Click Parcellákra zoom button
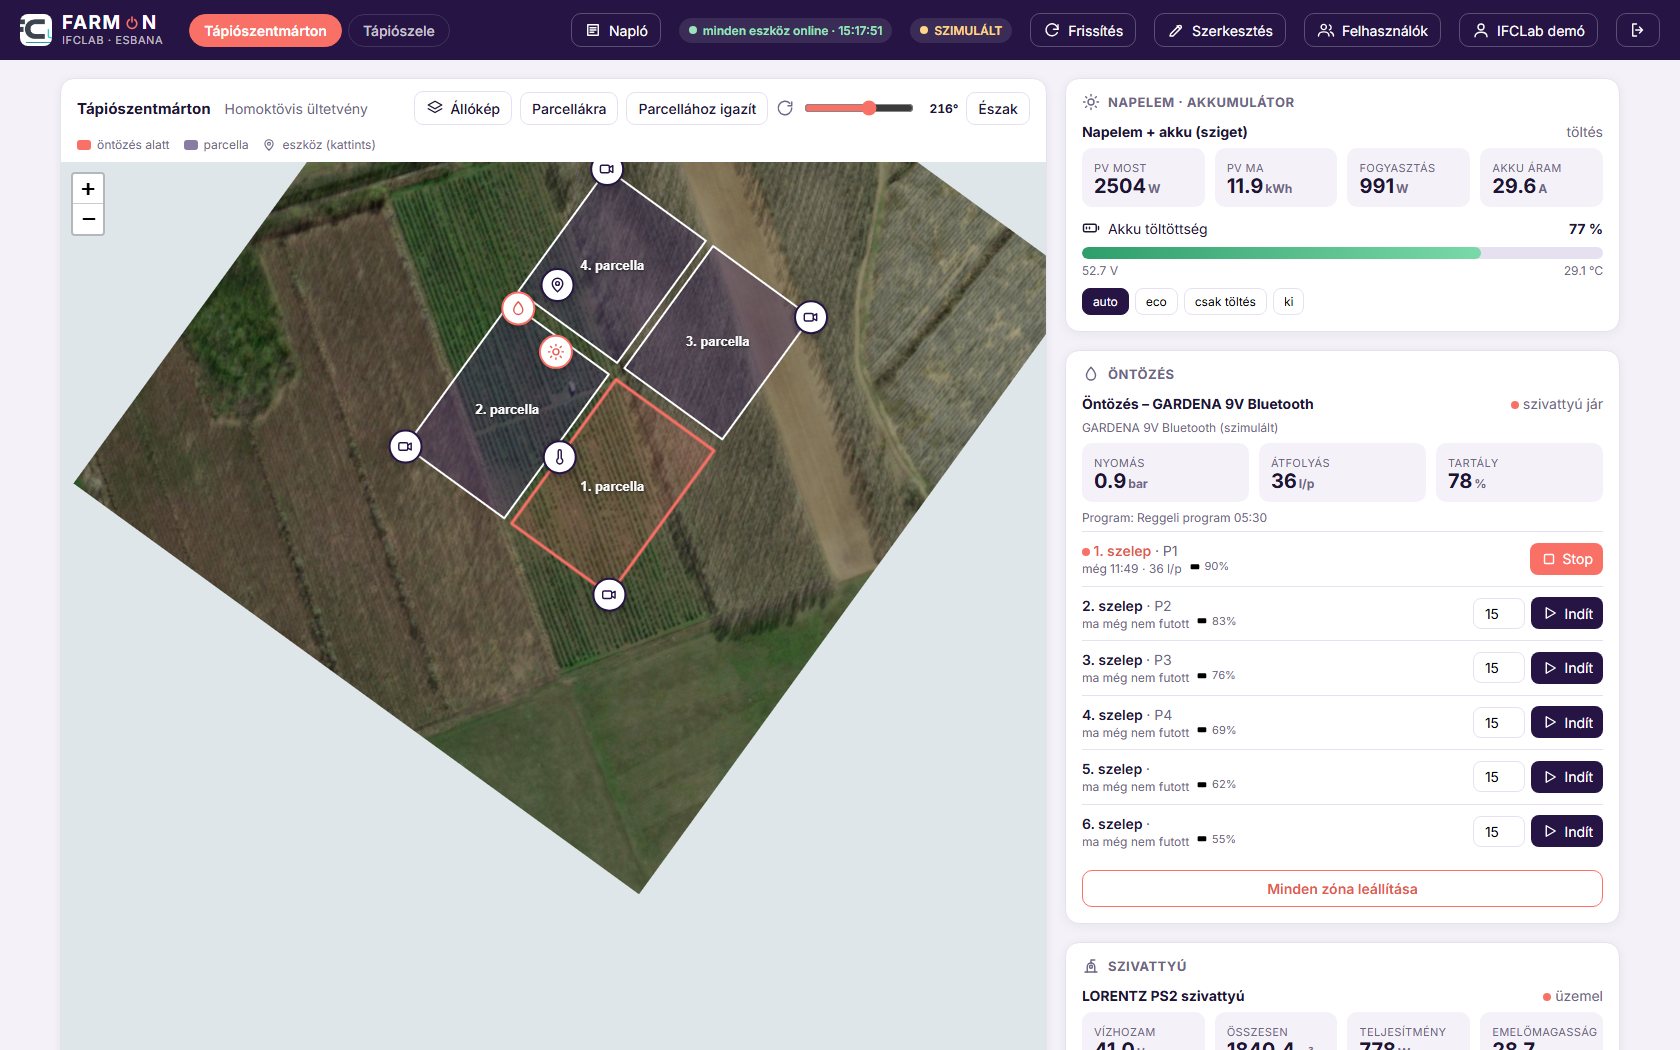Image resolution: width=1680 pixels, height=1050 pixels. tap(569, 108)
